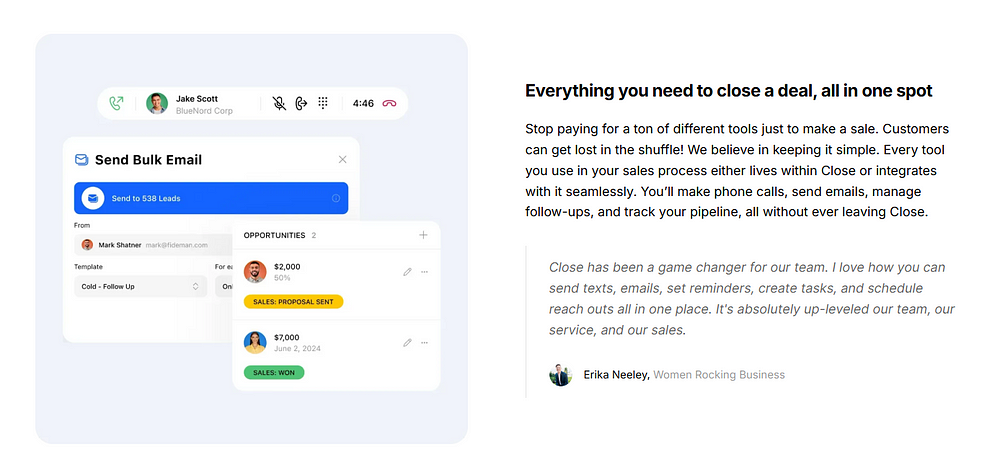Click the Sales: Won green tag
Image resolution: width=1000 pixels, height=462 pixels.
(x=274, y=372)
